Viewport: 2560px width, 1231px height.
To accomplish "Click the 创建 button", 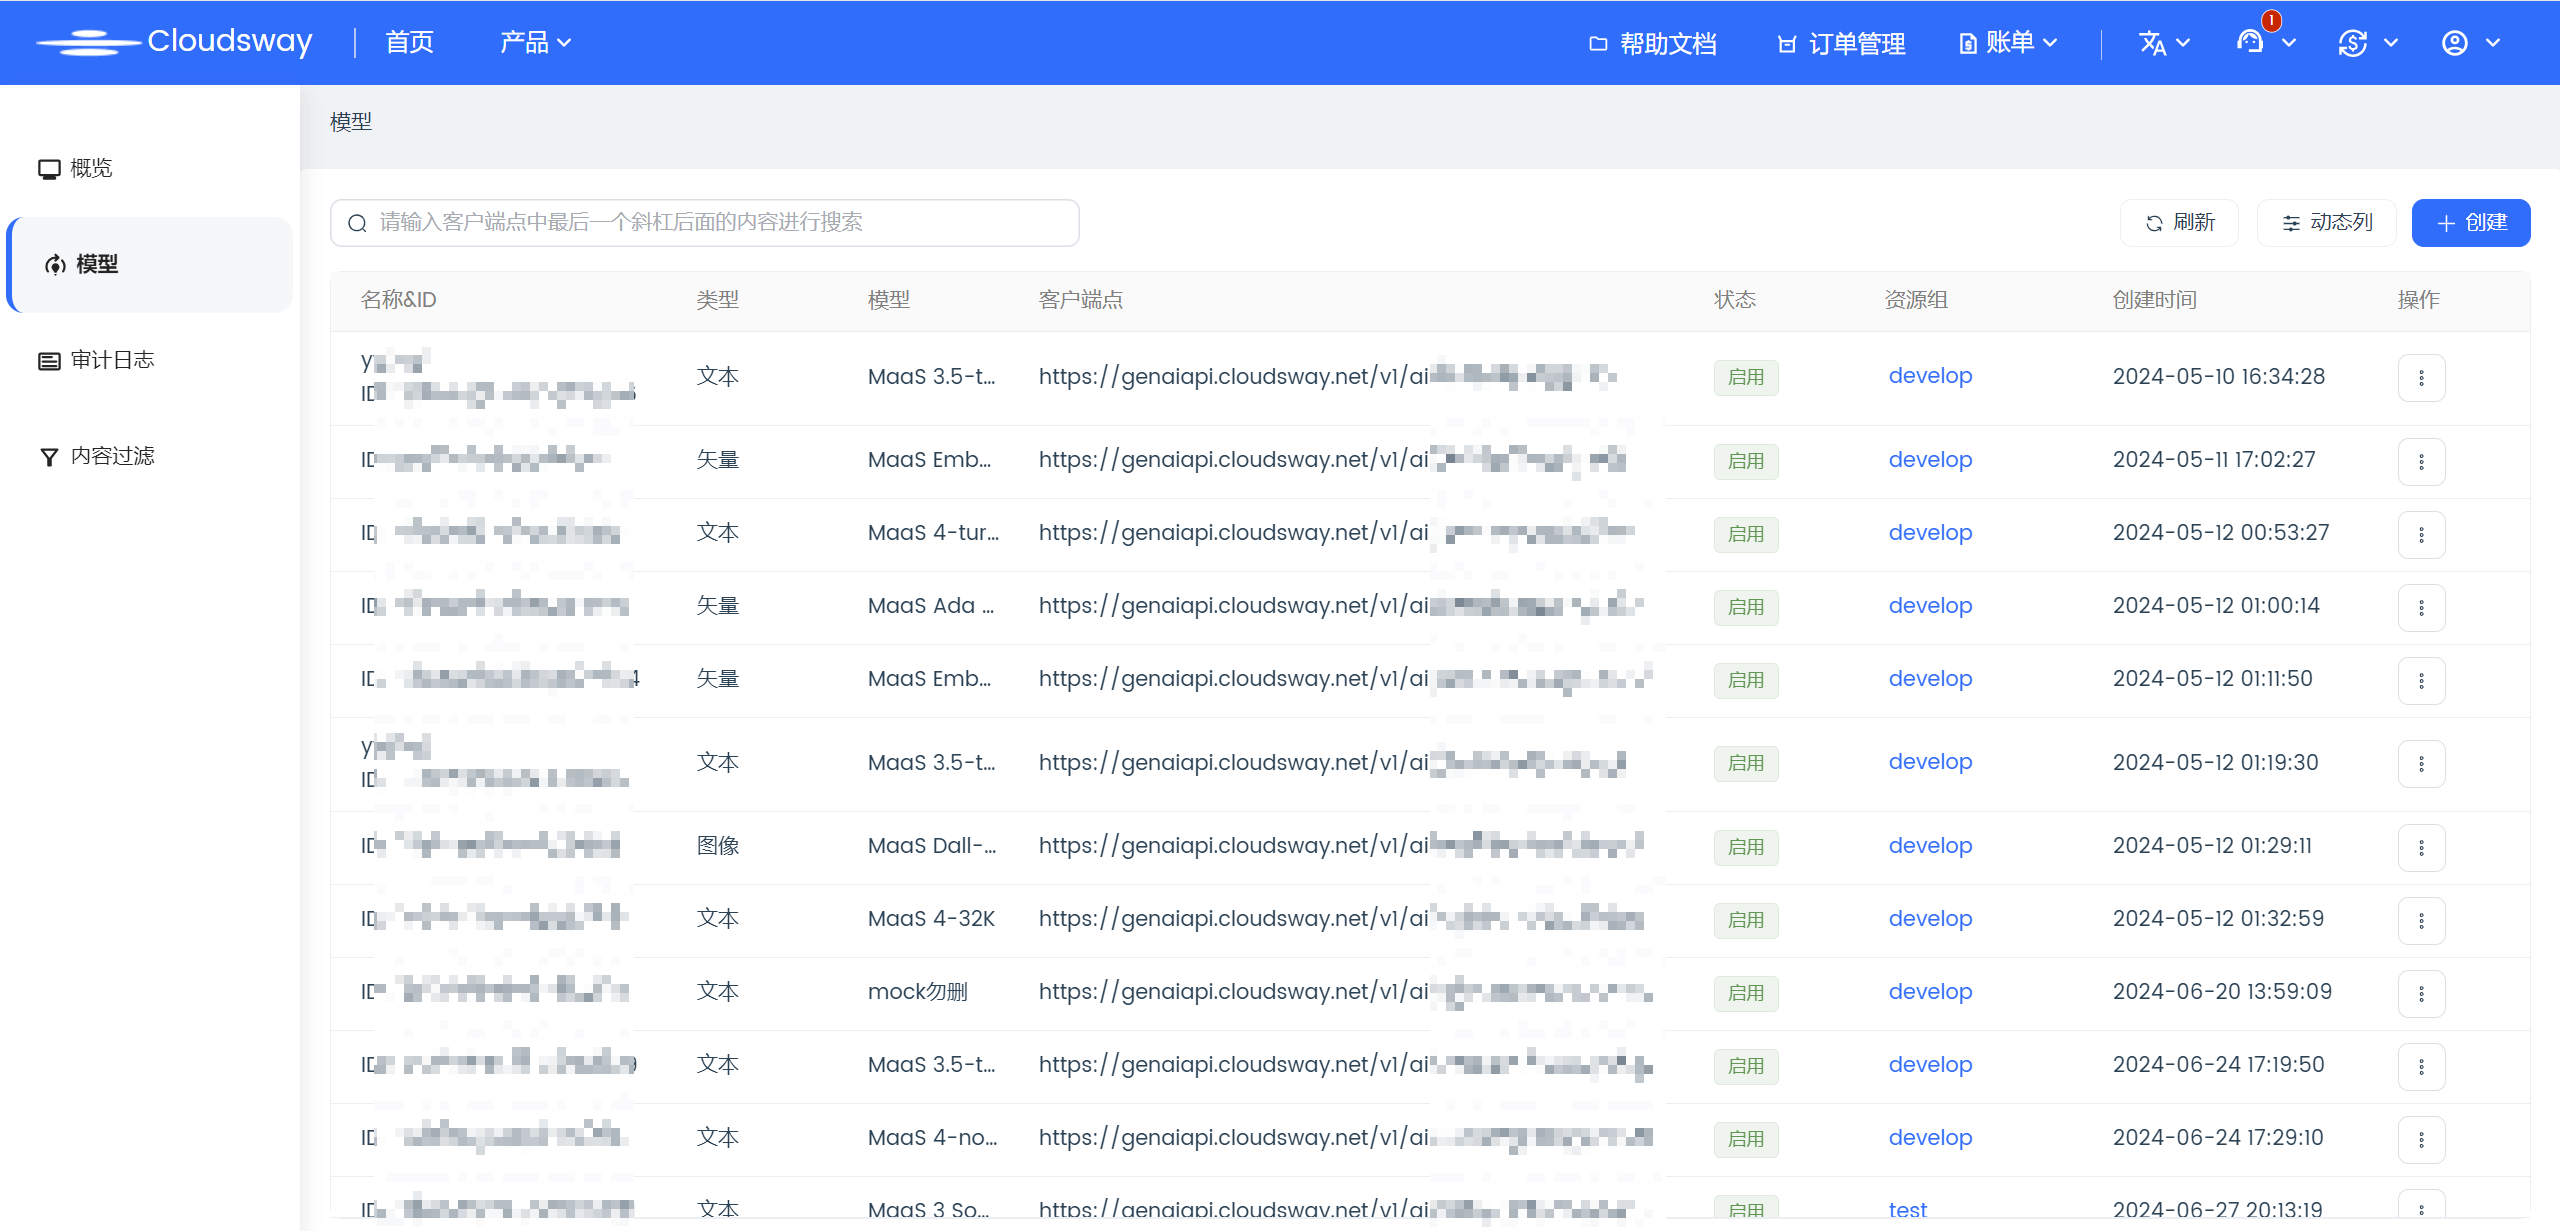I will coord(2470,222).
